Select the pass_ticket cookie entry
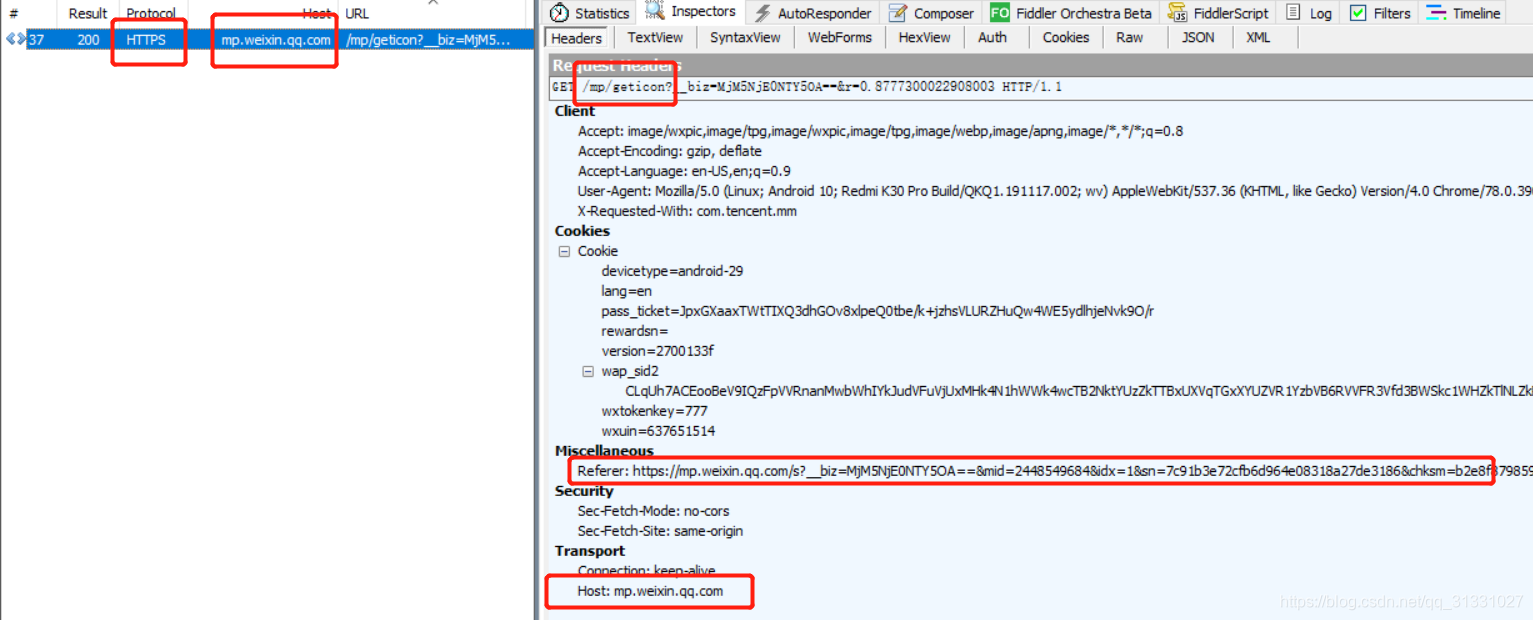The image size is (1533, 620). coord(877,311)
